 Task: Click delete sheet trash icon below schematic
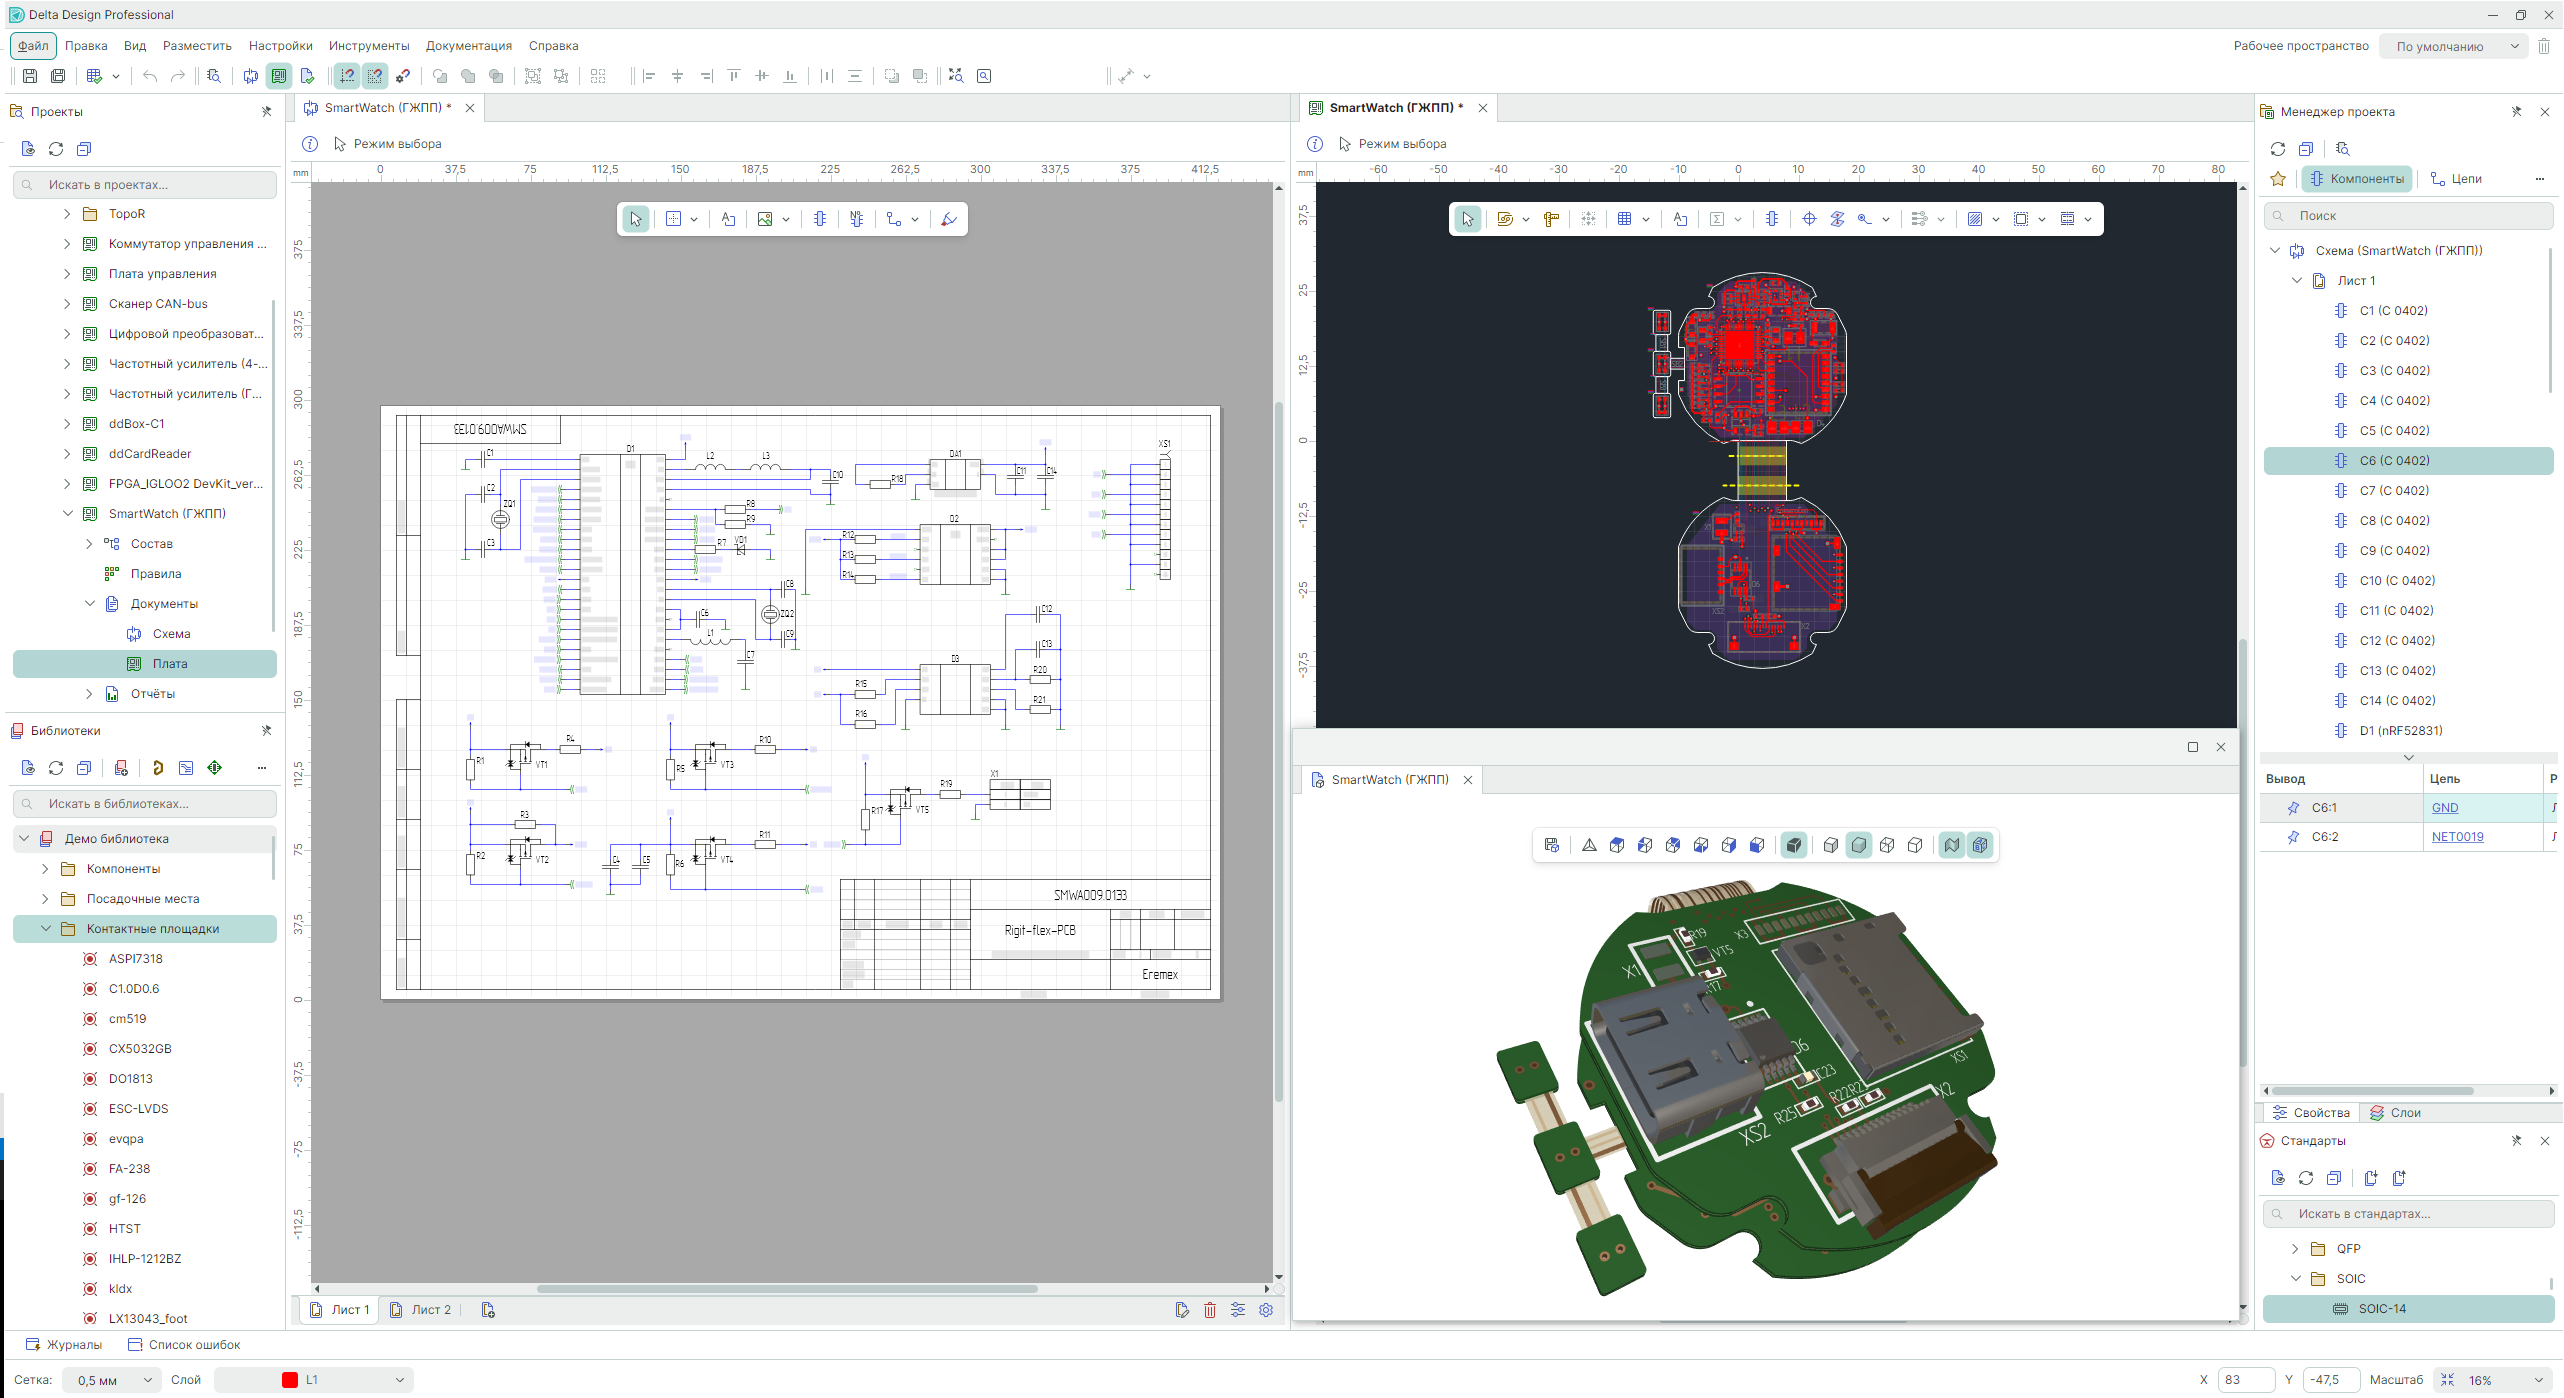point(1210,1310)
